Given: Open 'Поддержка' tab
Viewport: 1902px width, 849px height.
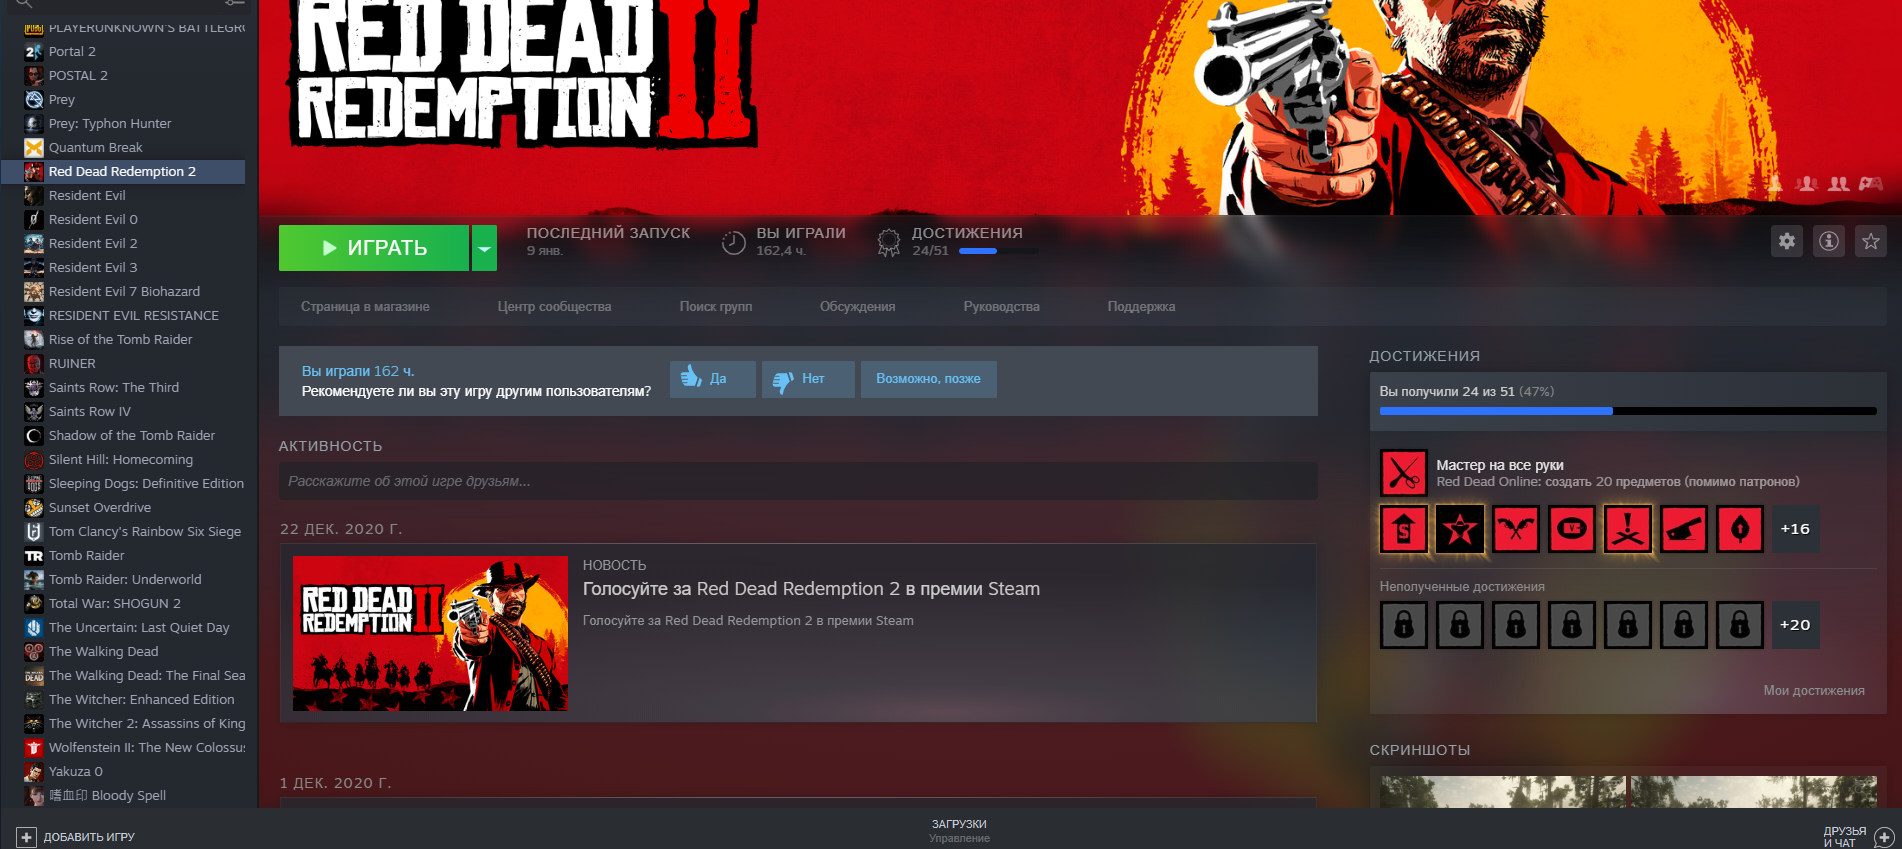Looking at the screenshot, I should click(1141, 307).
